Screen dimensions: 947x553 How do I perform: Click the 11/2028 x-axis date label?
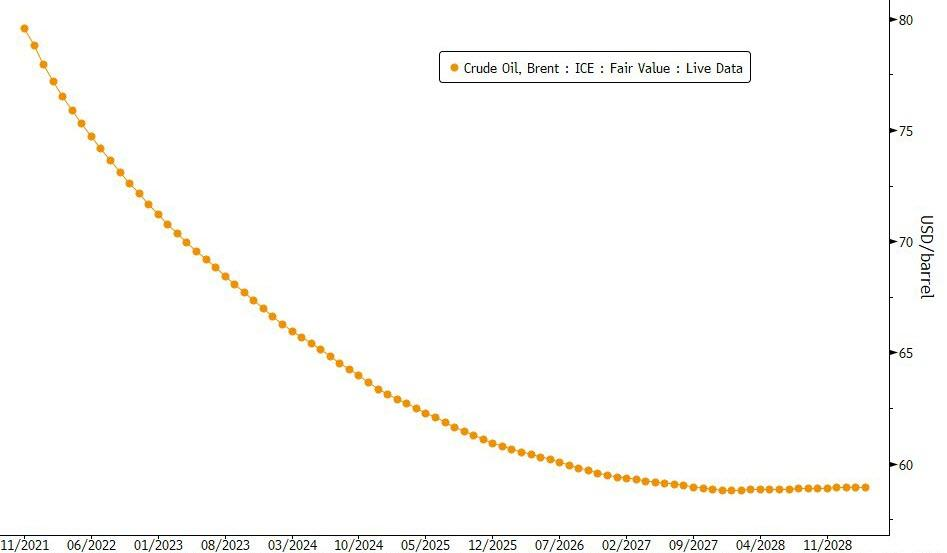[x=827, y=545]
